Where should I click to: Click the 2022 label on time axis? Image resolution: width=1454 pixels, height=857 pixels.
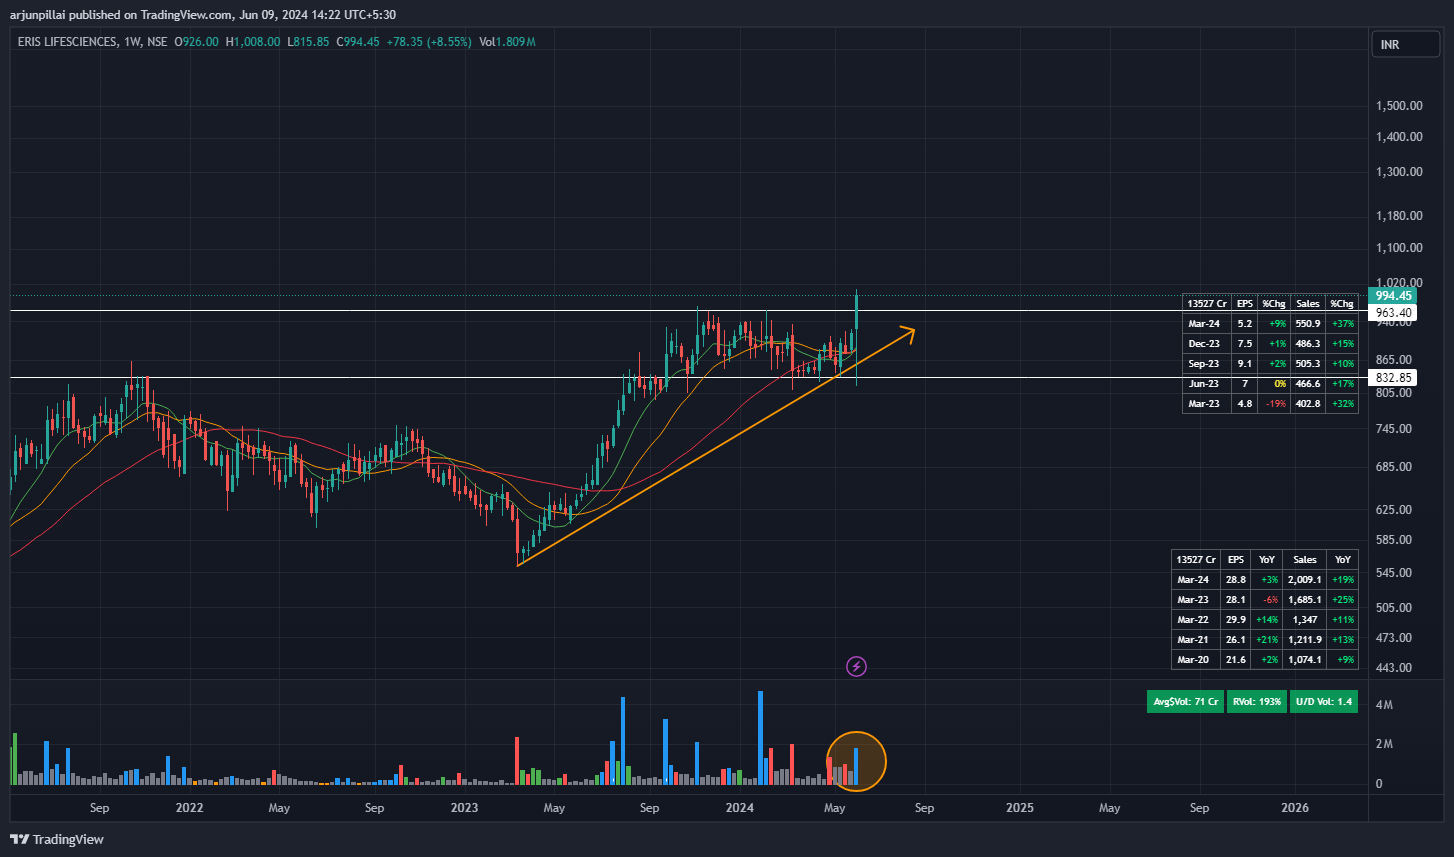tap(189, 807)
